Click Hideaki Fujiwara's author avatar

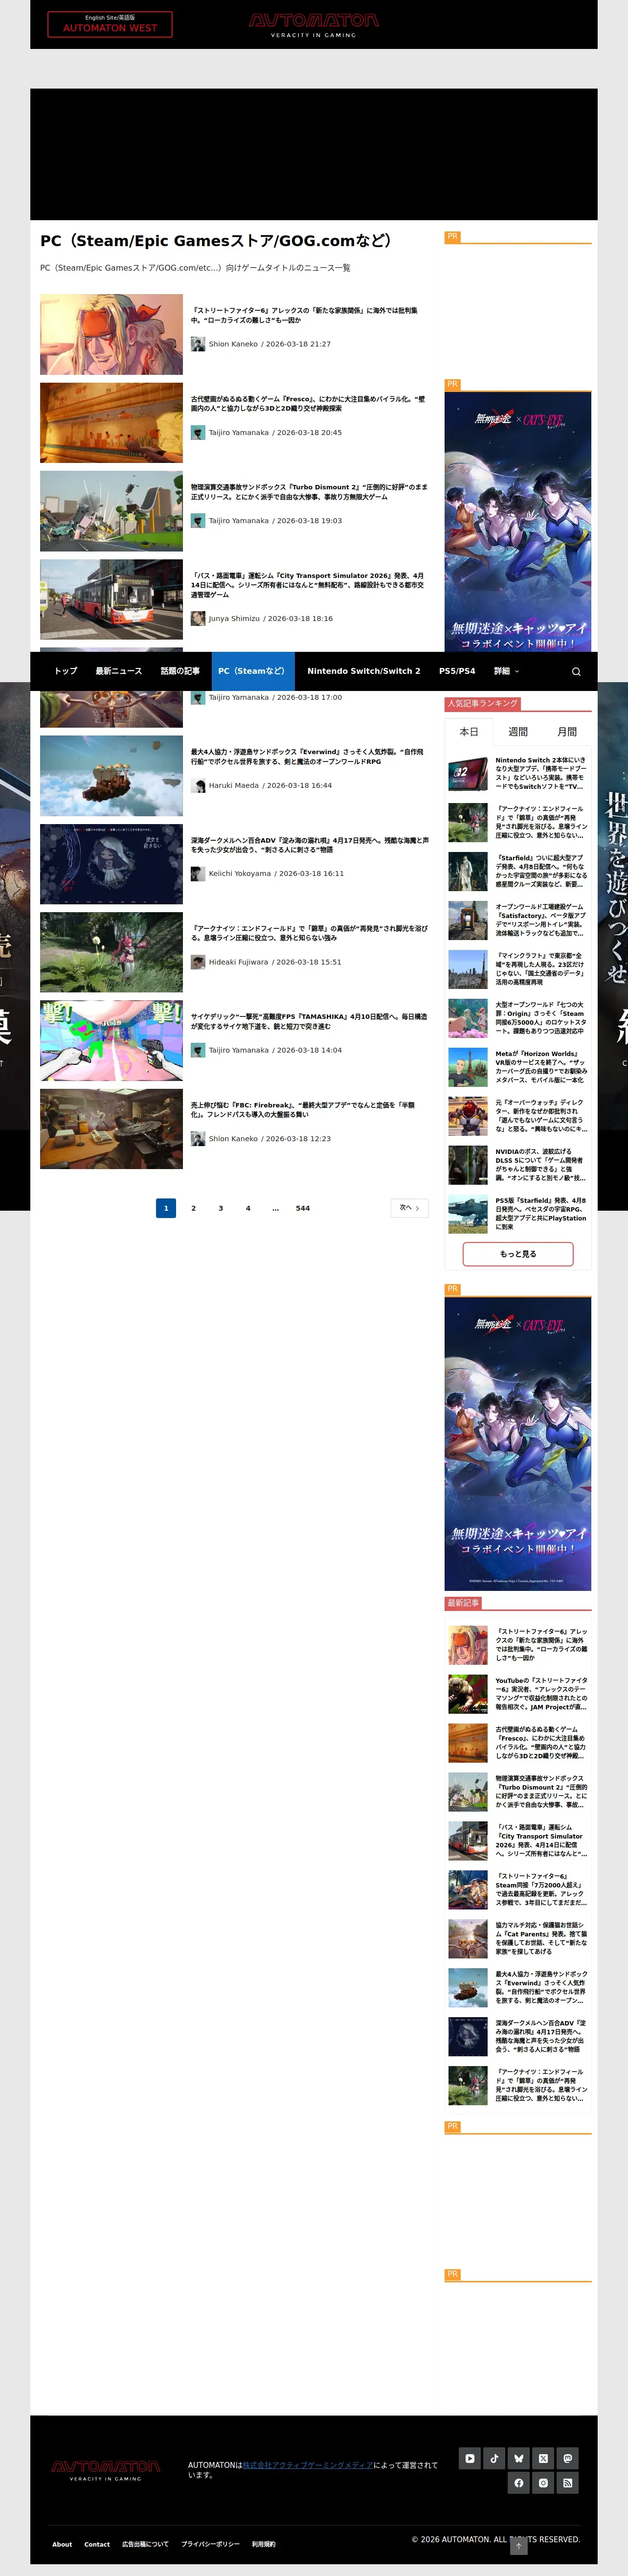(x=198, y=962)
